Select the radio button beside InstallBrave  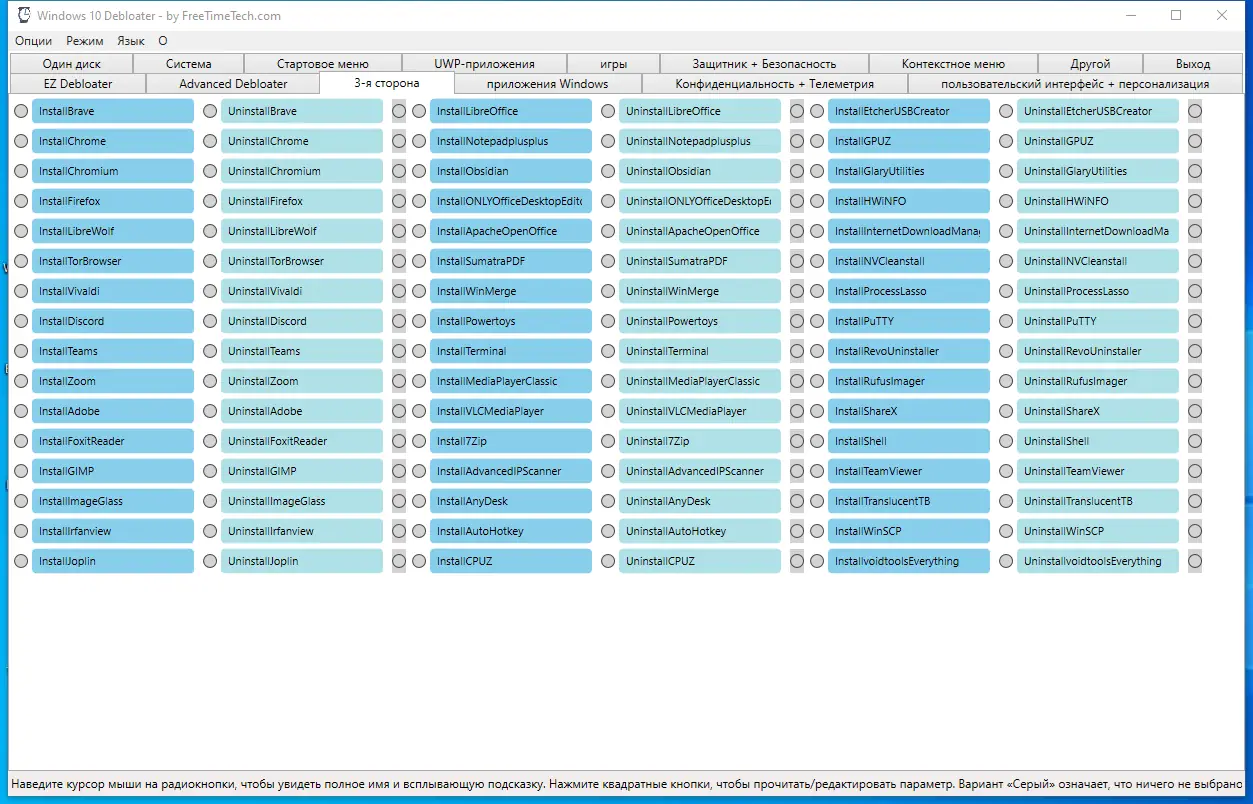21,111
